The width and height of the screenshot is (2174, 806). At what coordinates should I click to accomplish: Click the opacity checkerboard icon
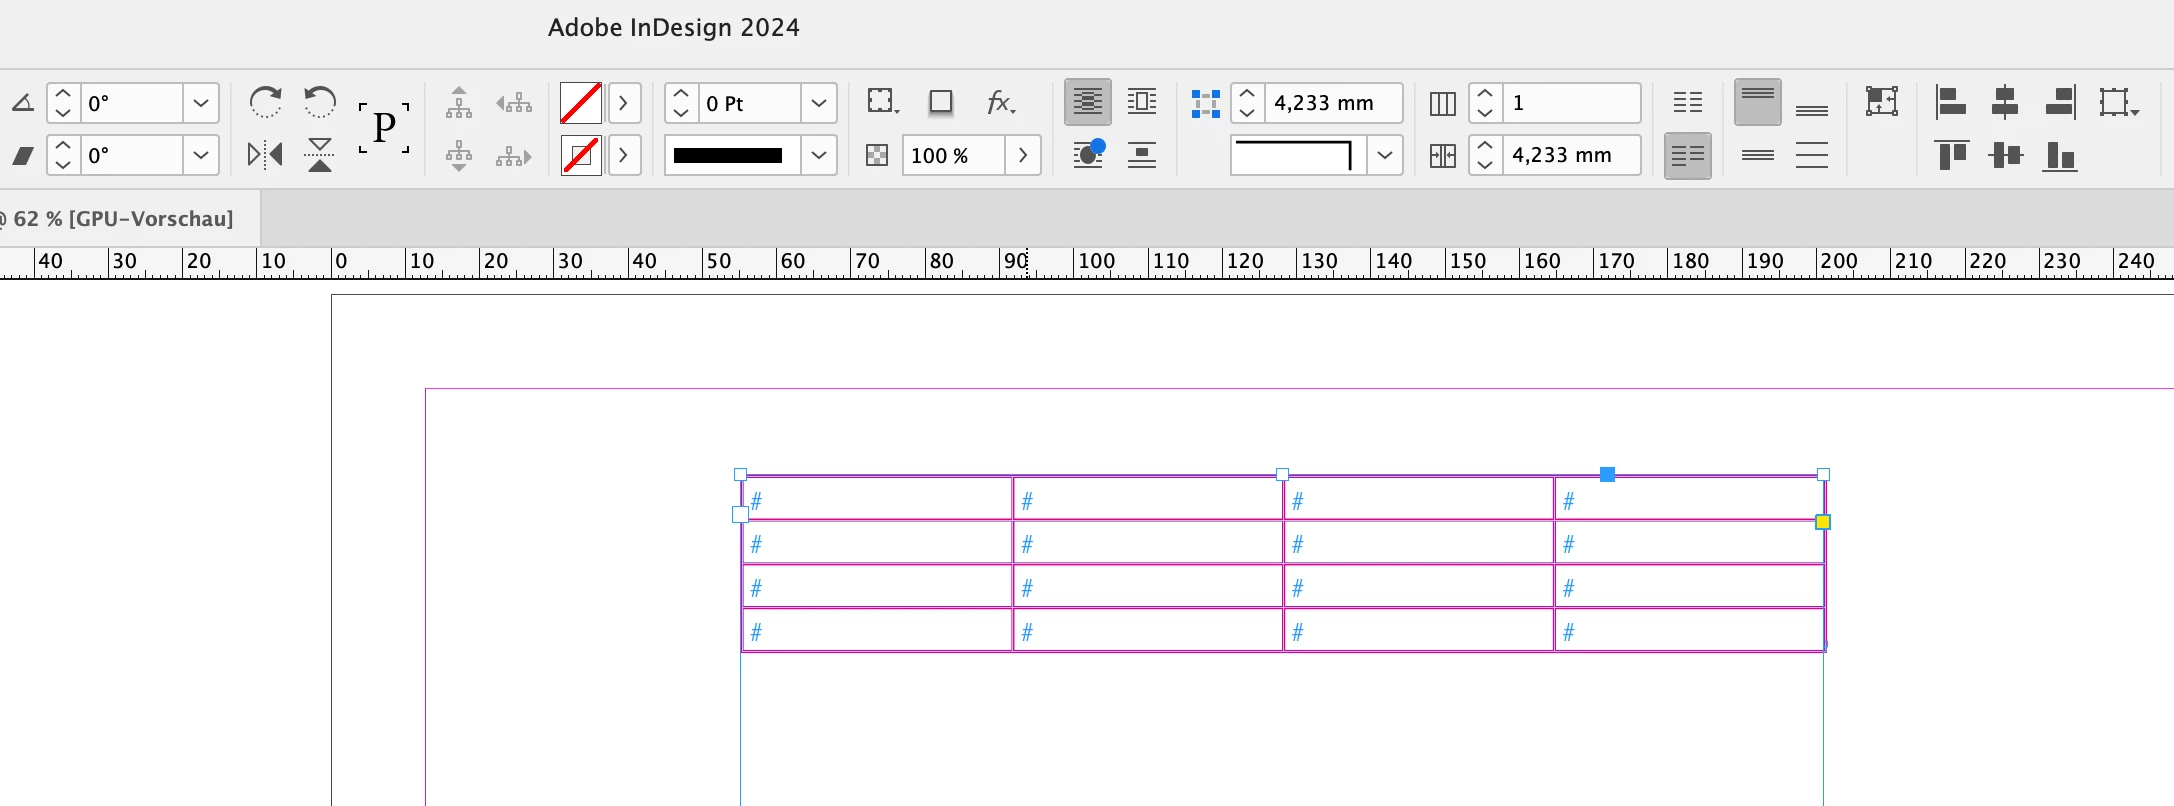pyautogui.click(x=877, y=155)
